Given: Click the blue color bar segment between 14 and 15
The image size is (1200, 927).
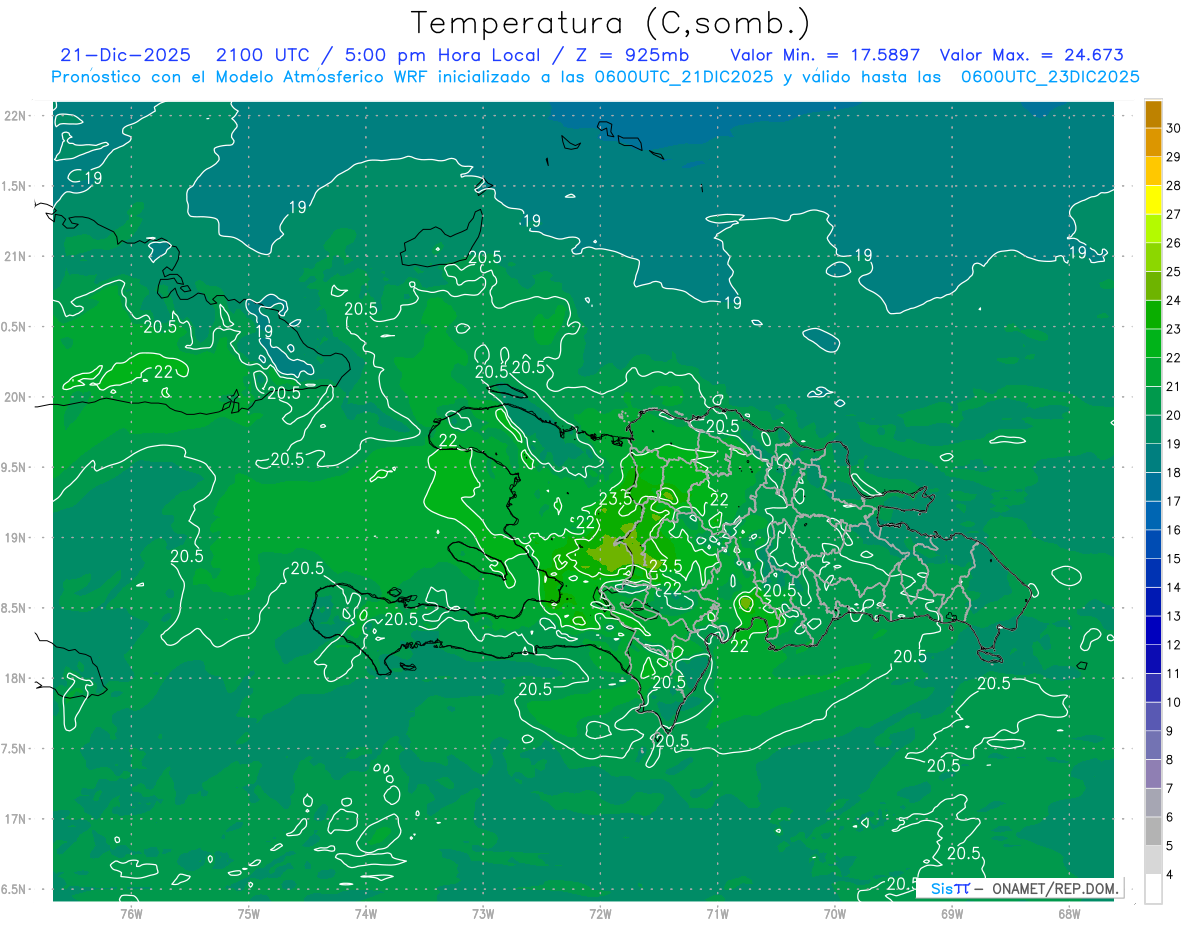Looking at the screenshot, I should coord(1153,573).
